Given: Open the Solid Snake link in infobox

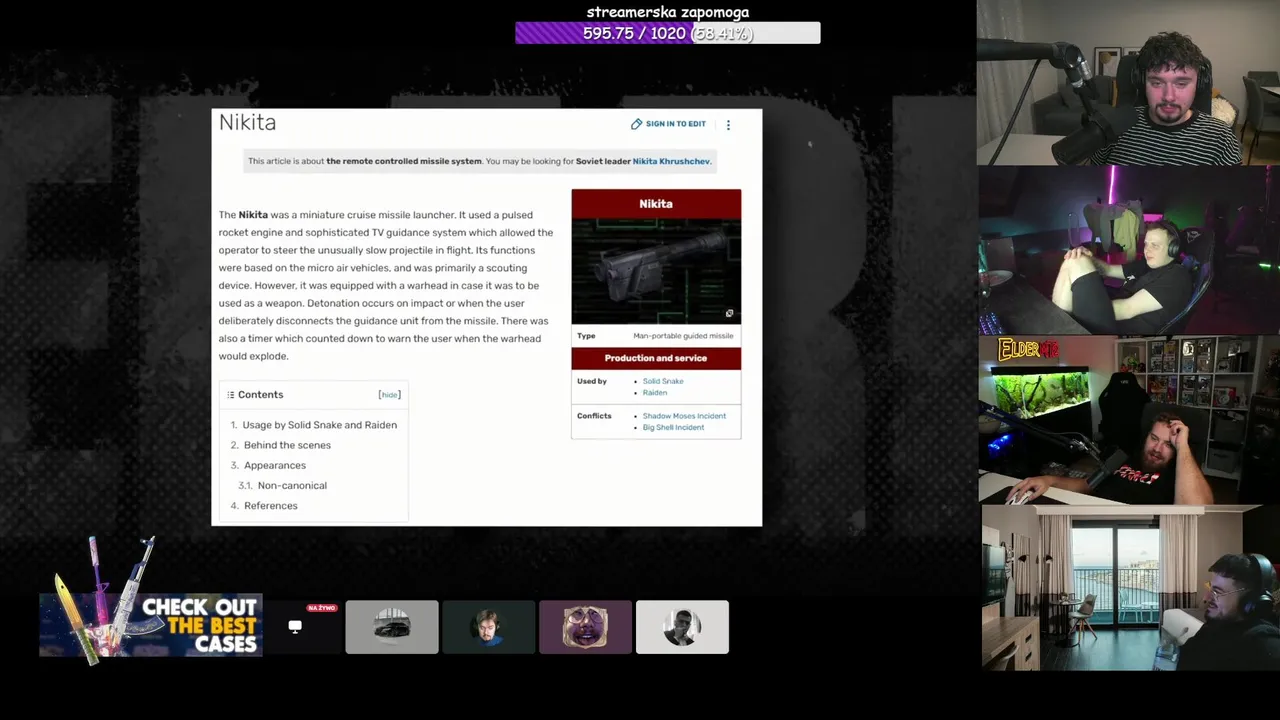Looking at the screenshot, I should coord(663,381).
